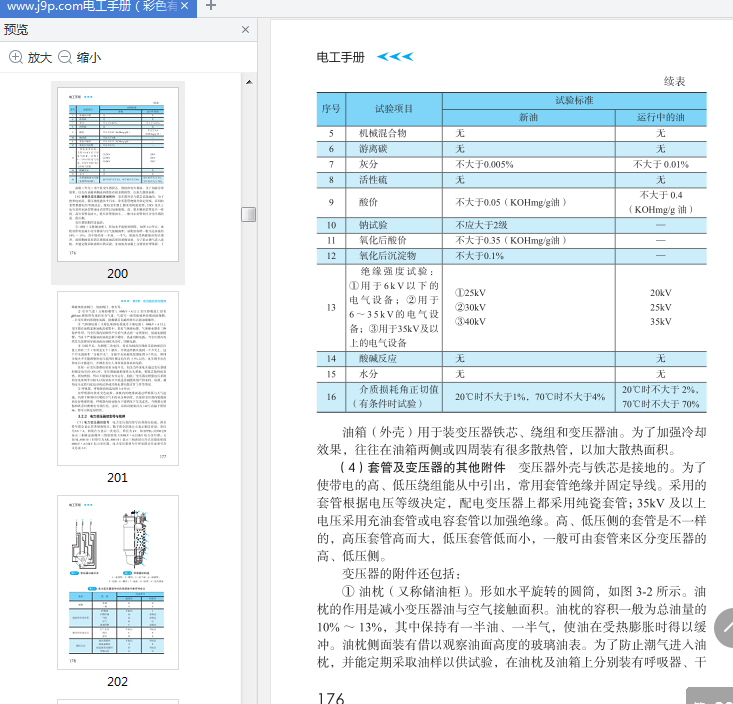Click the 电工手册 page header text
The width and height of the screenshot is (733, 704).
pos(340,57)
